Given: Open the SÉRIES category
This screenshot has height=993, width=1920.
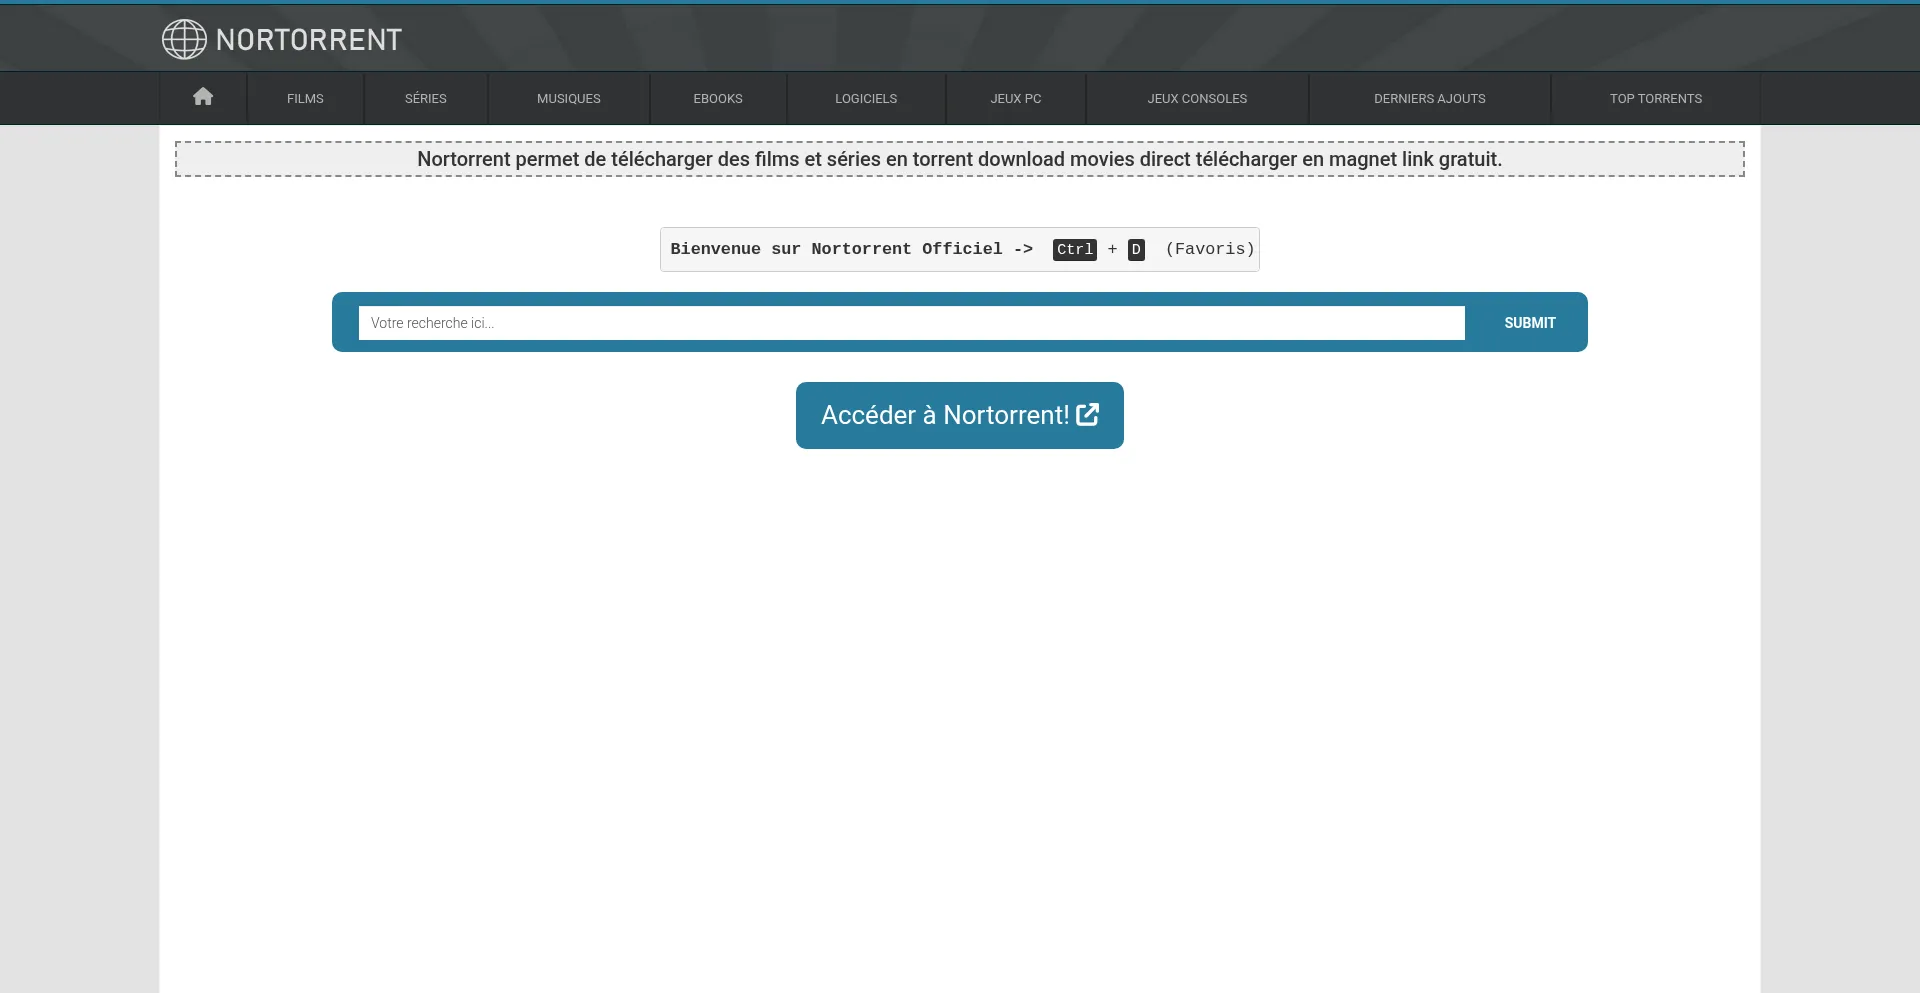Looking at the screenshot, I should pyautogui.click(x=426, y=98).
